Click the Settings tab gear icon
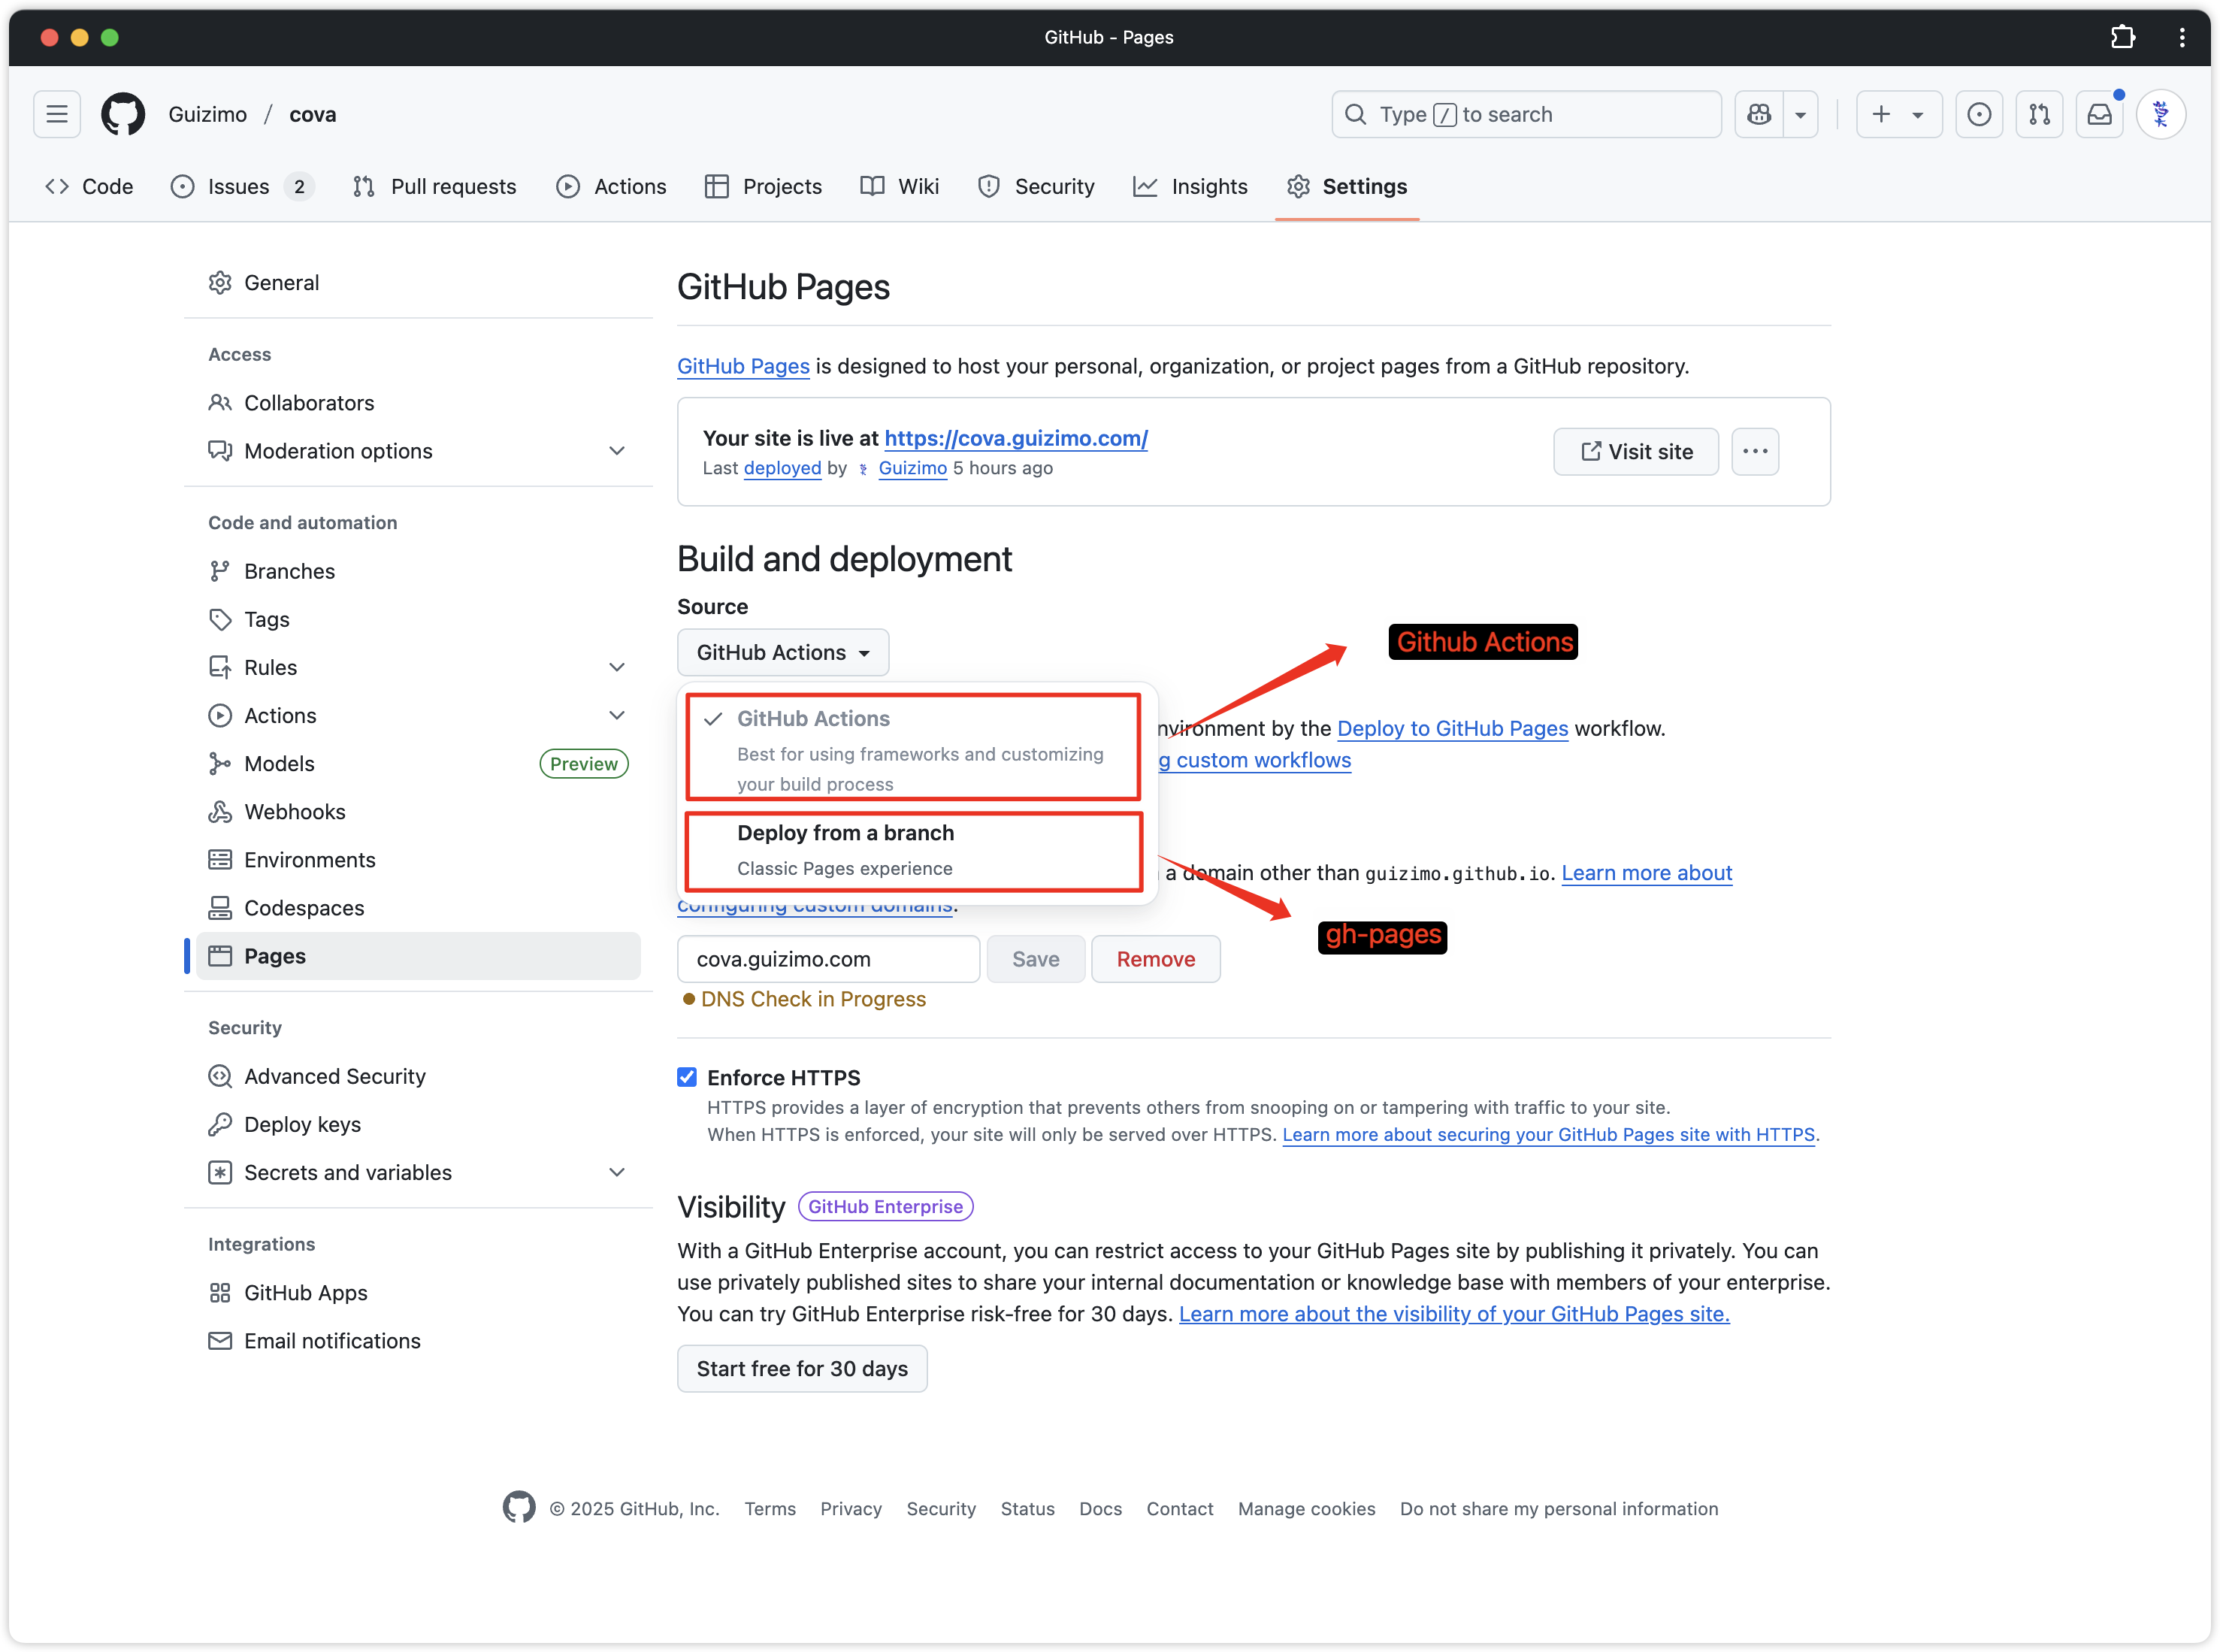The height and width of the screenshot is (1652, 2220). coord(1298,186)
